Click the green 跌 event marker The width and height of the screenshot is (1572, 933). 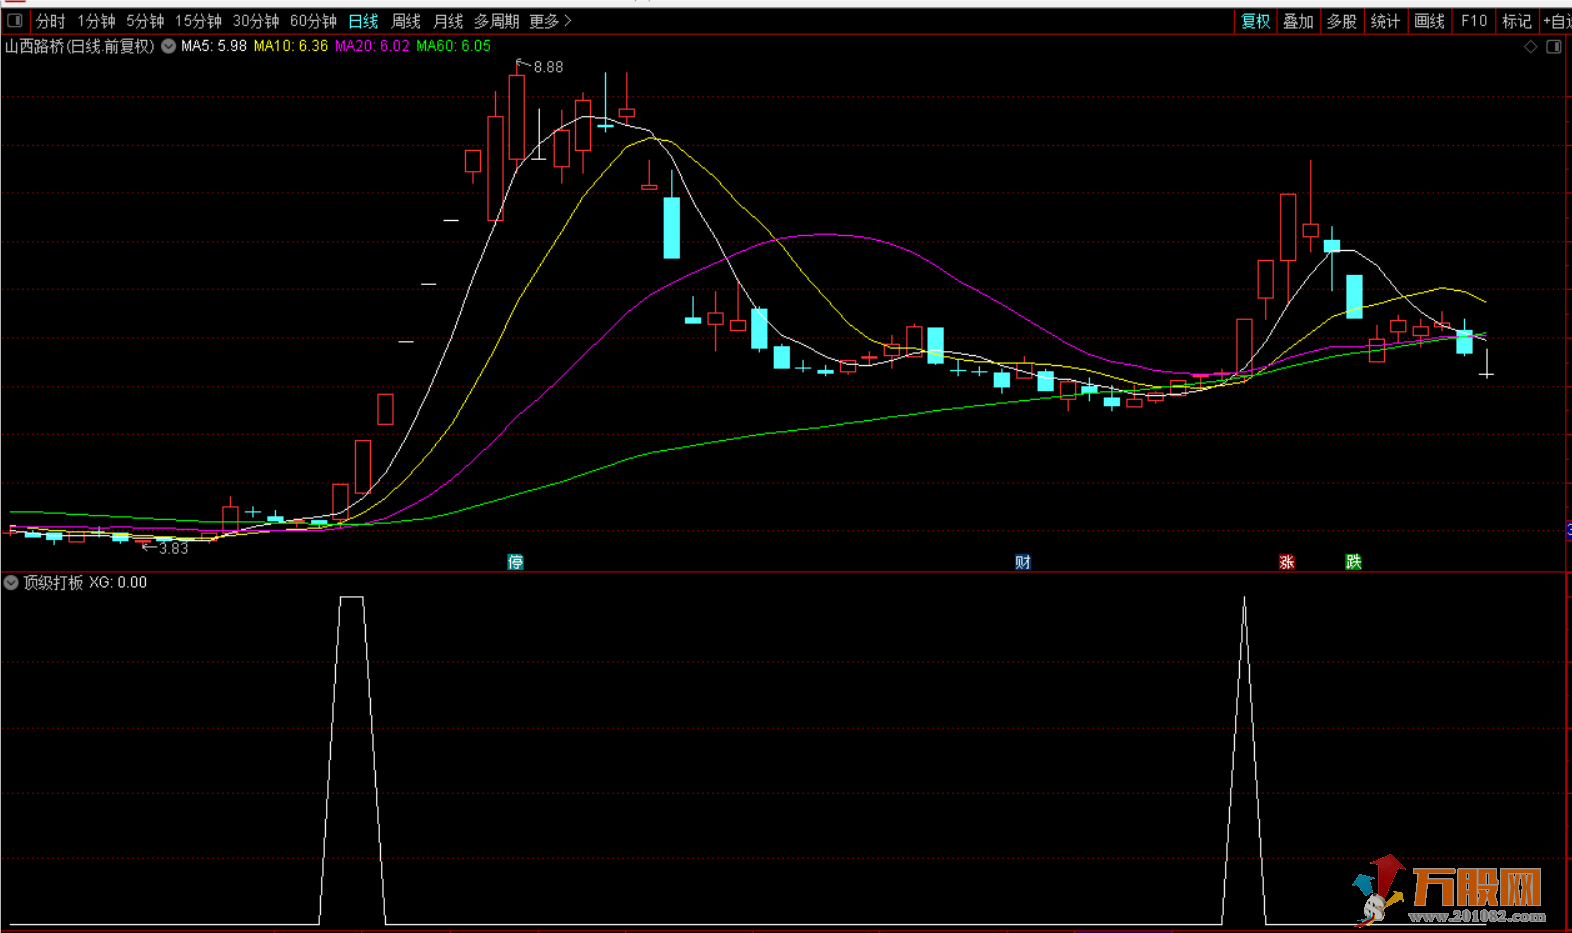[1353, 562]
